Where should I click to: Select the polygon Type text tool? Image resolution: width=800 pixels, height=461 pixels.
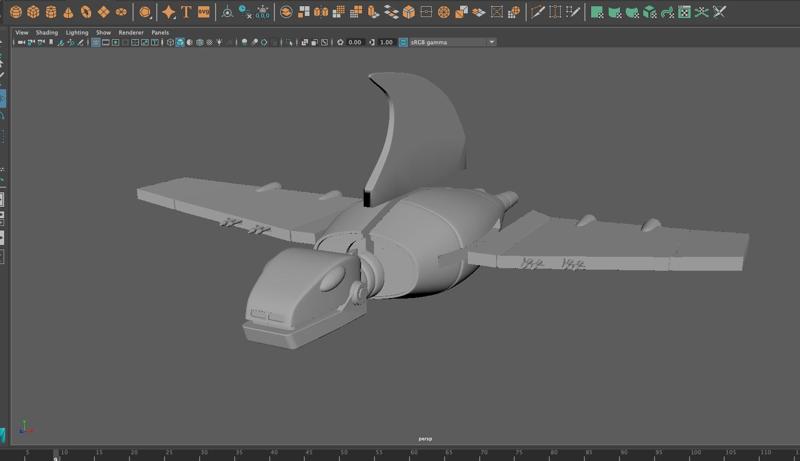(x=186, y=12)
